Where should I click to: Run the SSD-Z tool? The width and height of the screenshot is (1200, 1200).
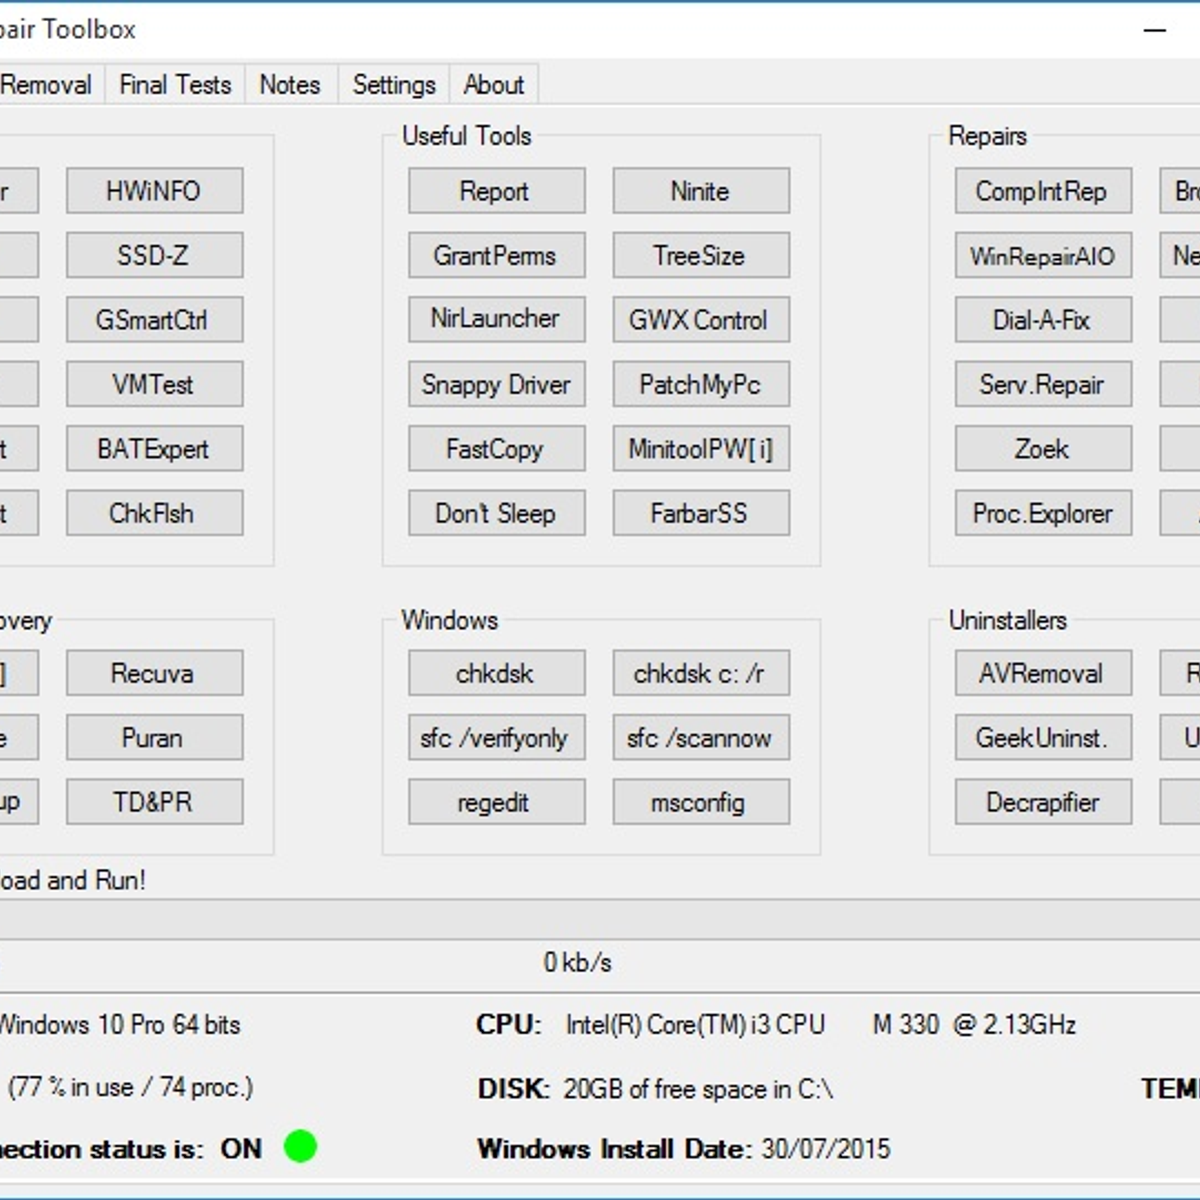coord(155,255)
